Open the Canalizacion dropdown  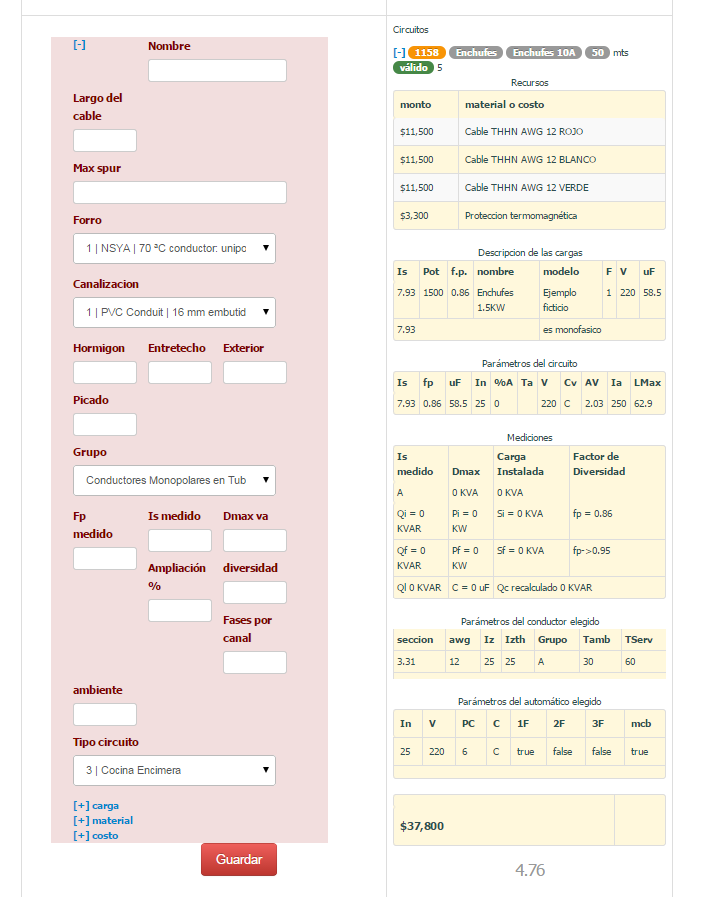coord(174,312)
